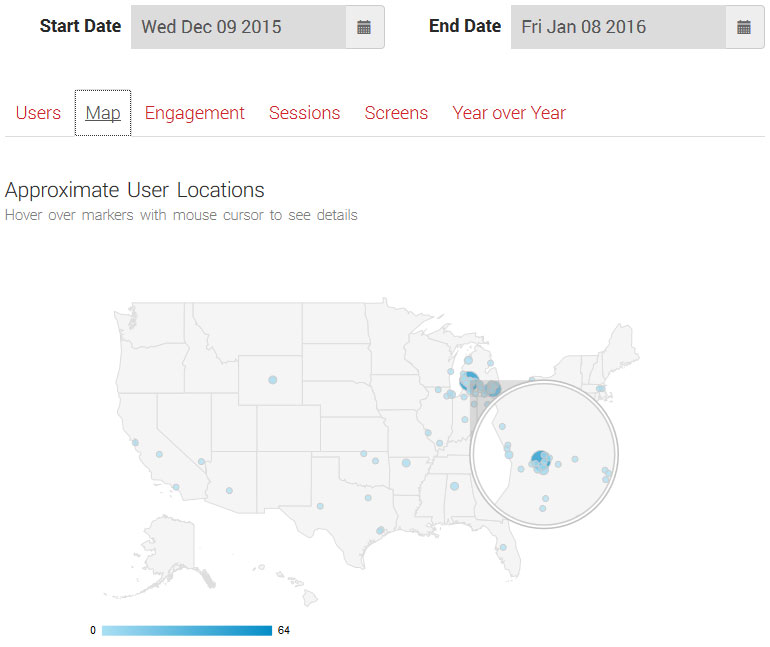
Task: Open the Engagement tab
Action: pyautogui.click(x=194, y=113)
